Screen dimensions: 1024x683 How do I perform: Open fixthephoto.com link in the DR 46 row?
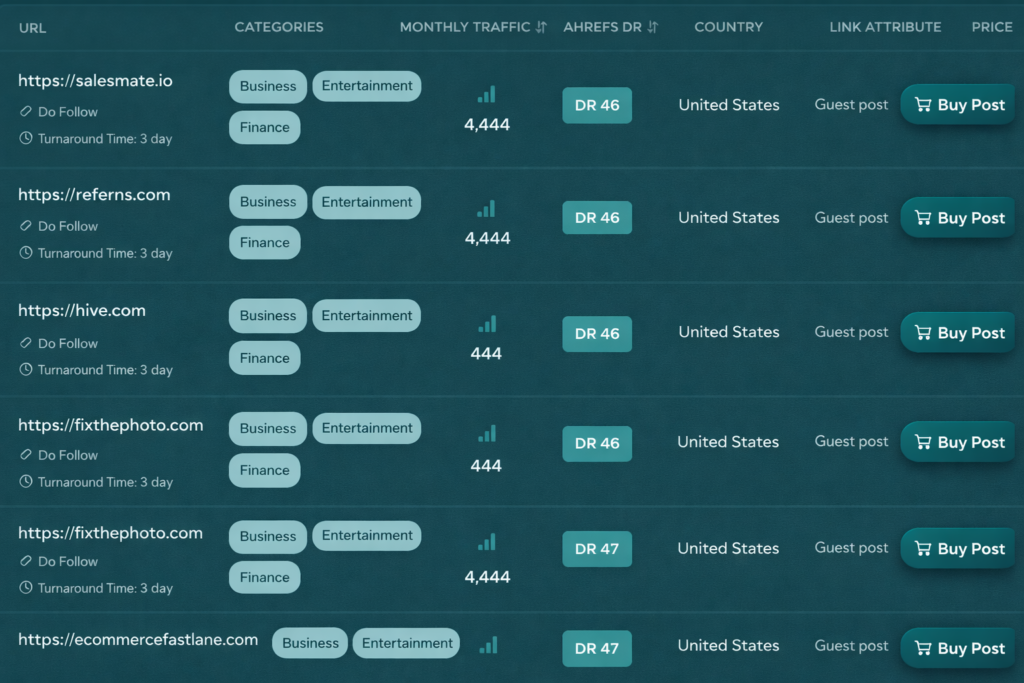point(110,425)
